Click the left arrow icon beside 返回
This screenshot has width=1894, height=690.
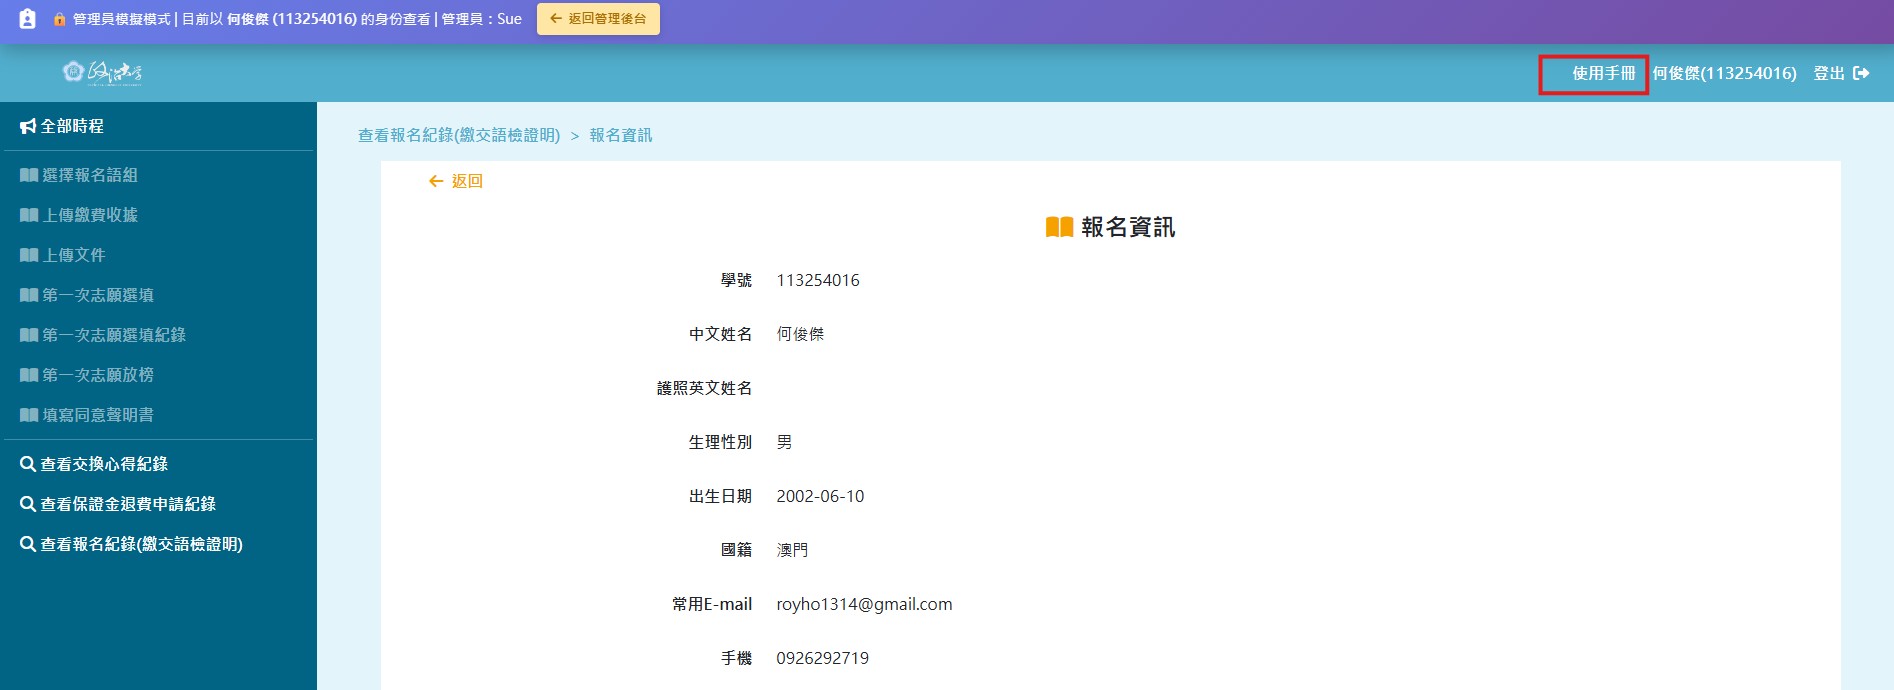tap(436, 181)
